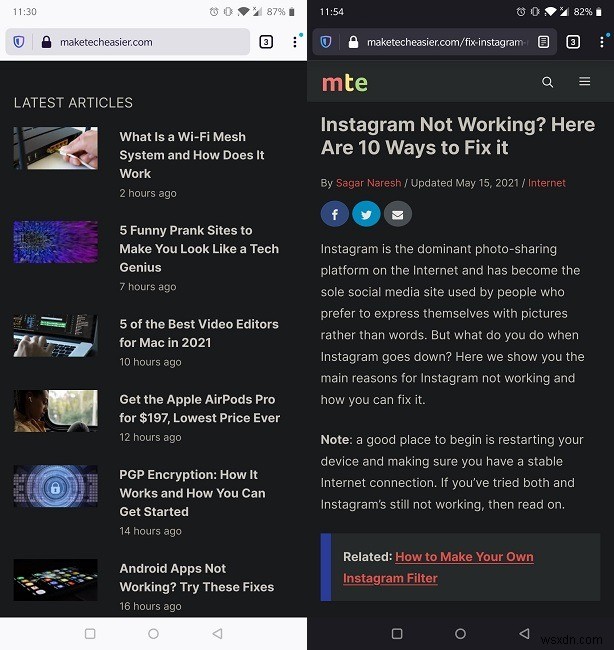Tap the phone apps thumbnail for Android Apps article
The image size is (614, 650).
tap(56, 580)
